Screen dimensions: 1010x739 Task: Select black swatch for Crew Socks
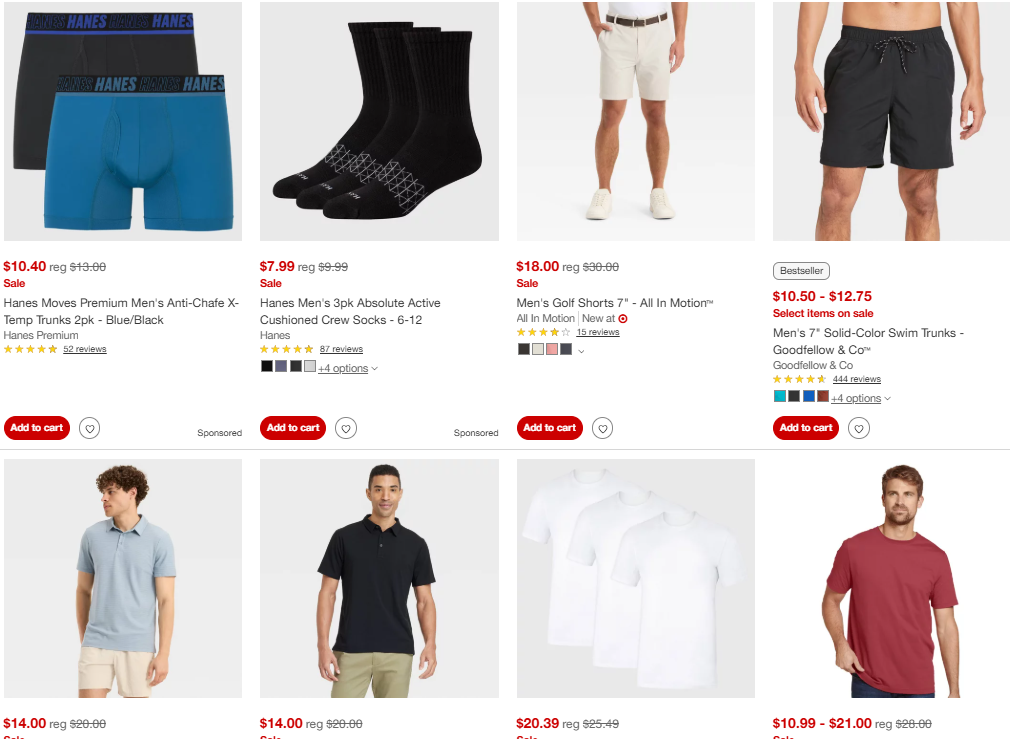267,366
